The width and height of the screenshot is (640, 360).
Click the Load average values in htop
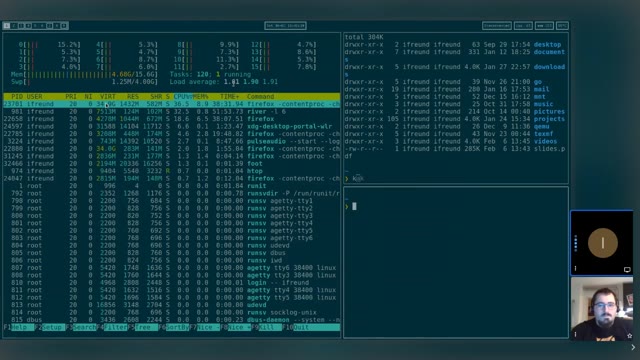point(251,82)
